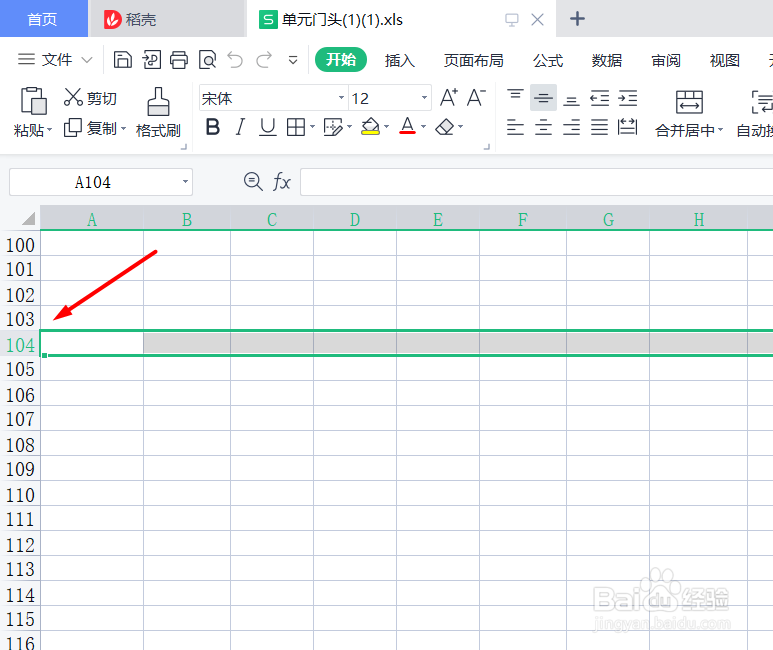Select column D header
This screenshot has height=650, width=773.
(x=355, y=219)
